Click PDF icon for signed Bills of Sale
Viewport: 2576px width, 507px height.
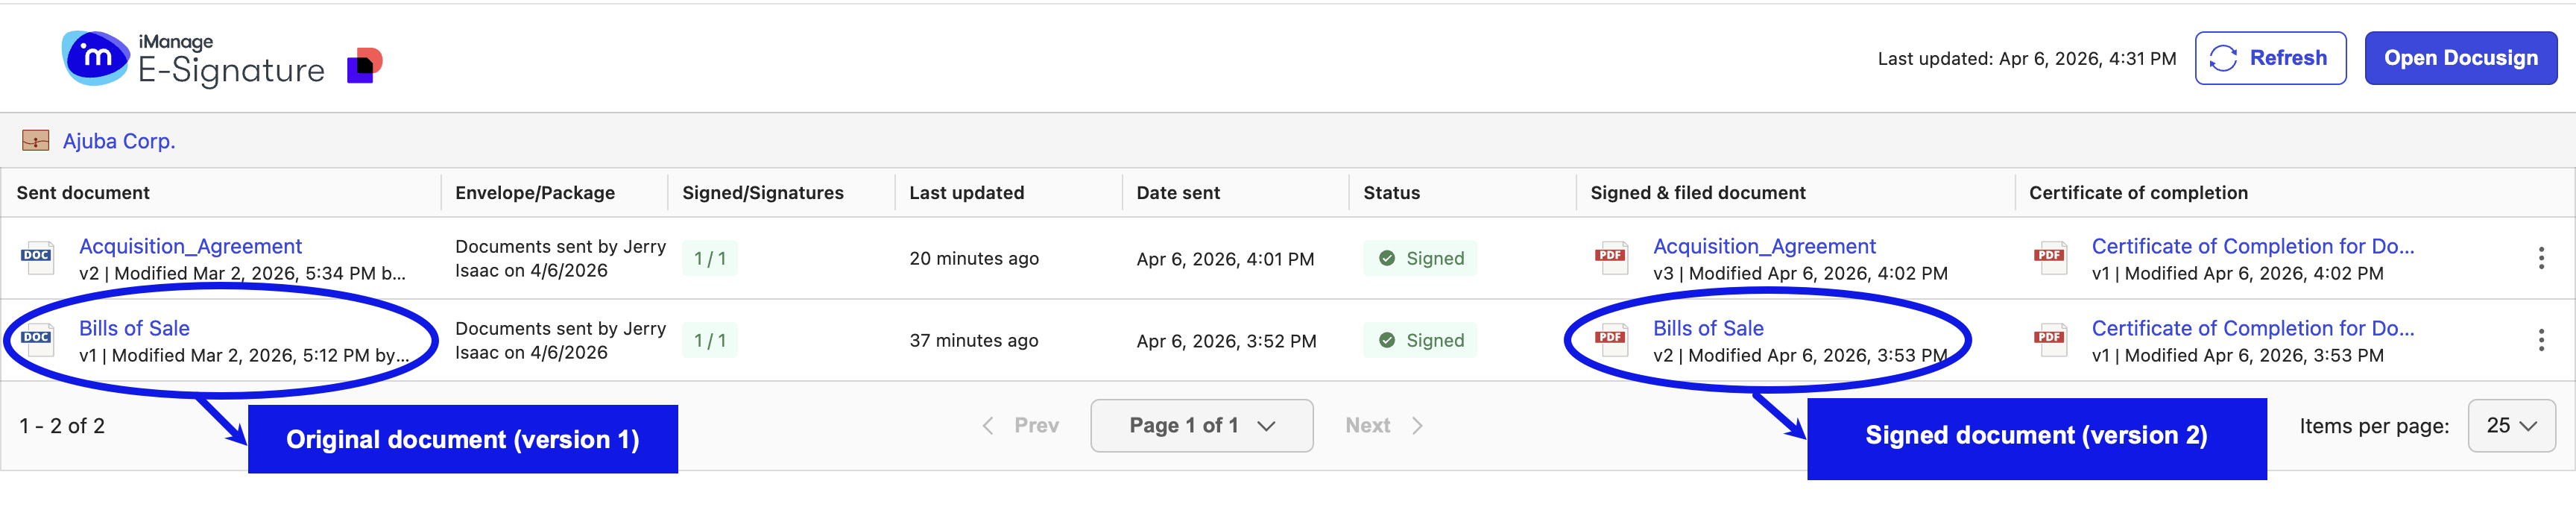[x=1610, y=339]
